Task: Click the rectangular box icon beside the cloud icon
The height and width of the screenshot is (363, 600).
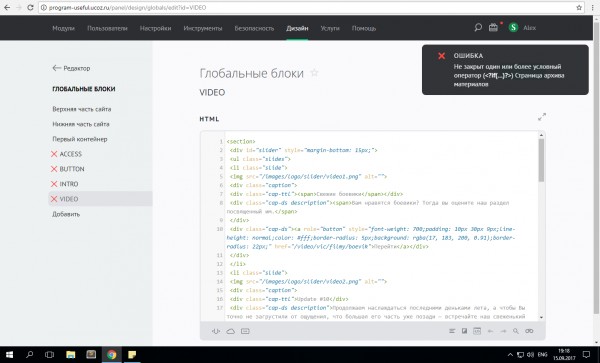Action: coord(245,331)
